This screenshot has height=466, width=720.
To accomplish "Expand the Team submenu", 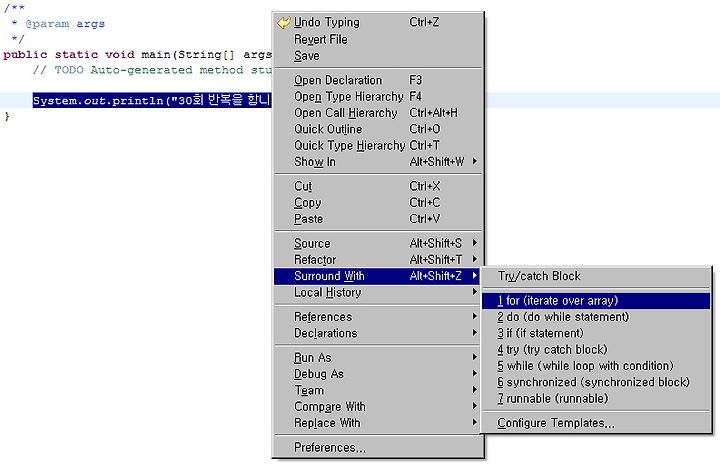I will coord(378,390).
